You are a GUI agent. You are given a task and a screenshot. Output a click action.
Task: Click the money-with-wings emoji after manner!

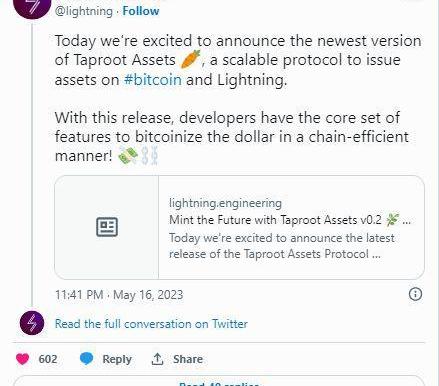pyautogui.click(x=128, y=155)
